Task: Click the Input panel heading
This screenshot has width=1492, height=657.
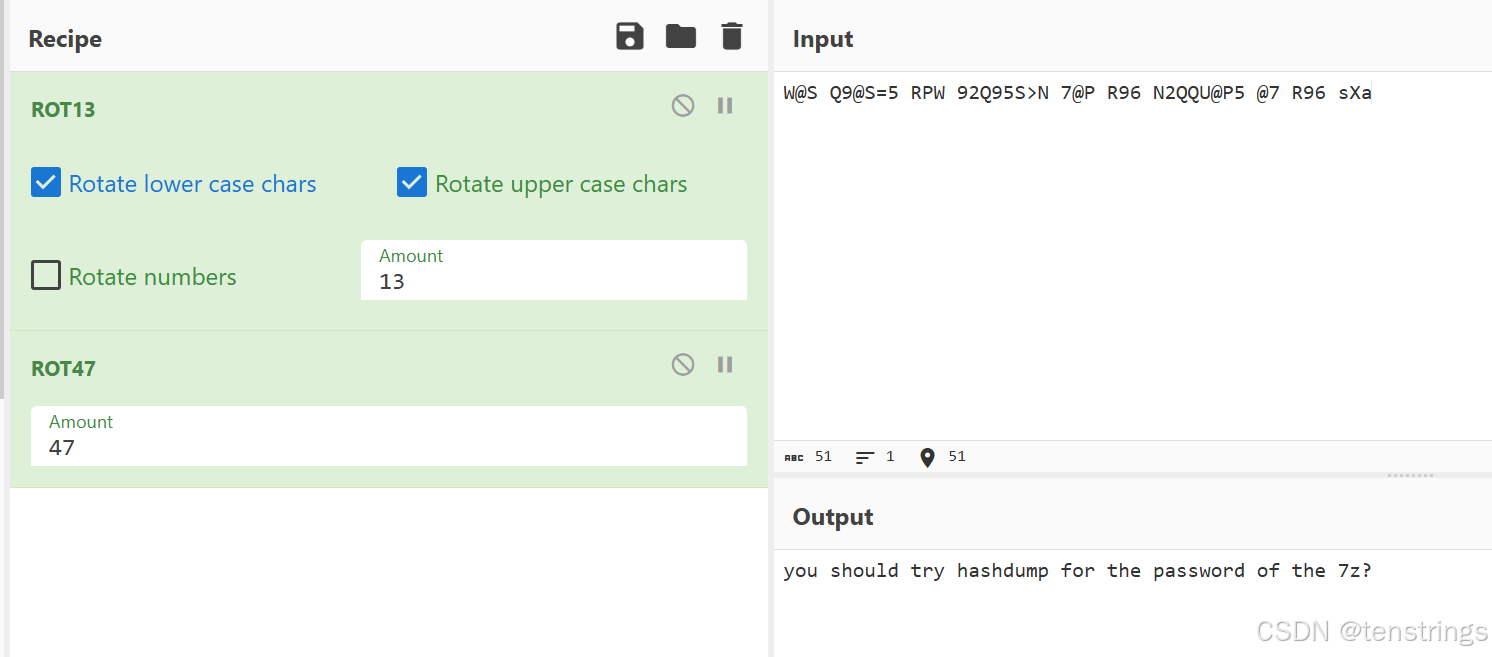Action: [823, 39]
